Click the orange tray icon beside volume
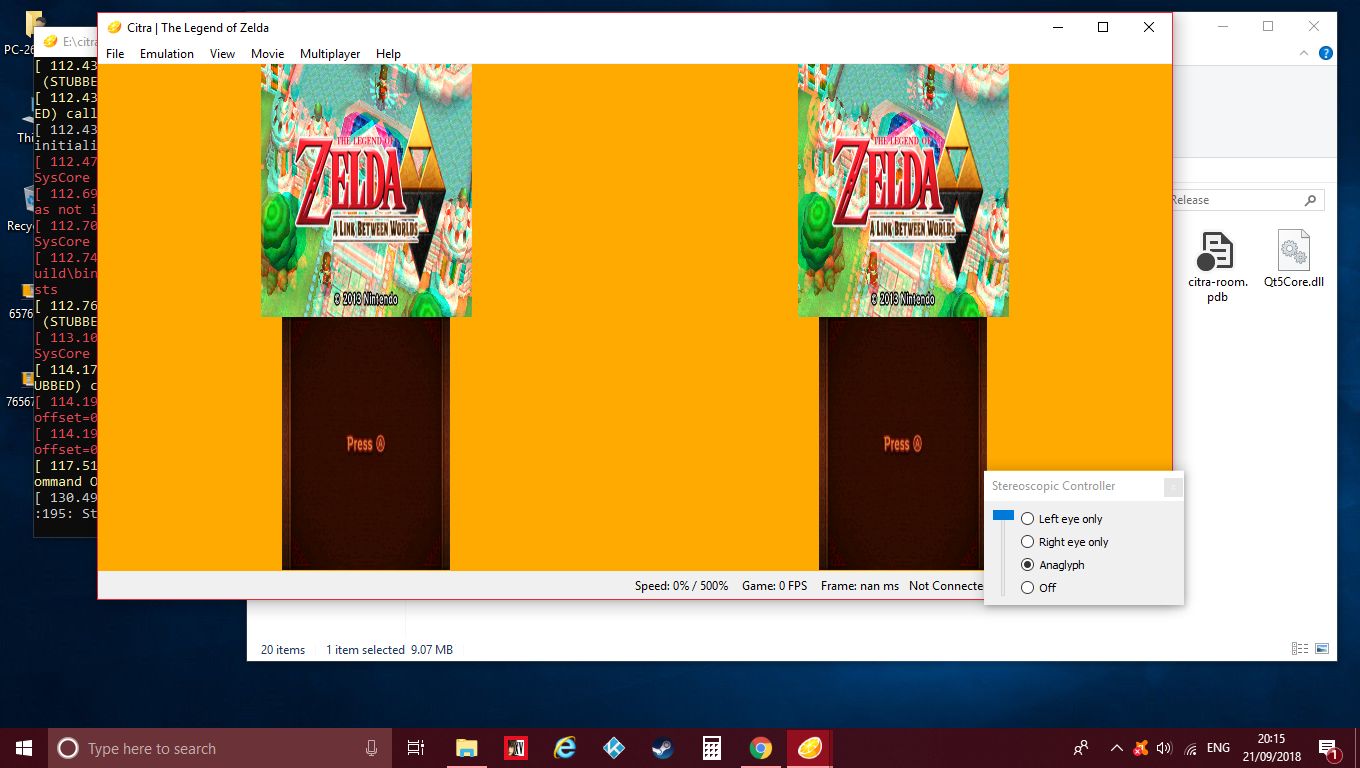The image size is (1360, 768). [1140, 748]
